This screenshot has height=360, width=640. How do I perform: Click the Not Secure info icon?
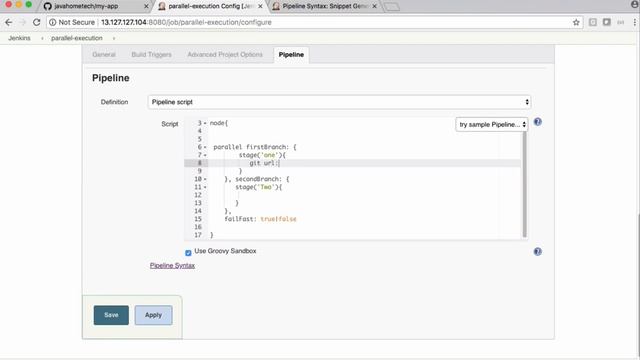(x=53, y=22)
